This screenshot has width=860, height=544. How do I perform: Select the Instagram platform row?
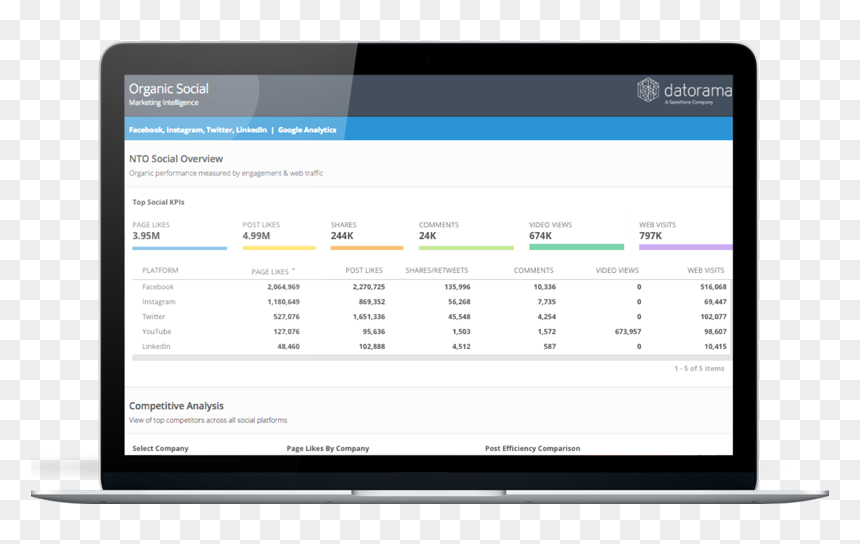[432, 302]
